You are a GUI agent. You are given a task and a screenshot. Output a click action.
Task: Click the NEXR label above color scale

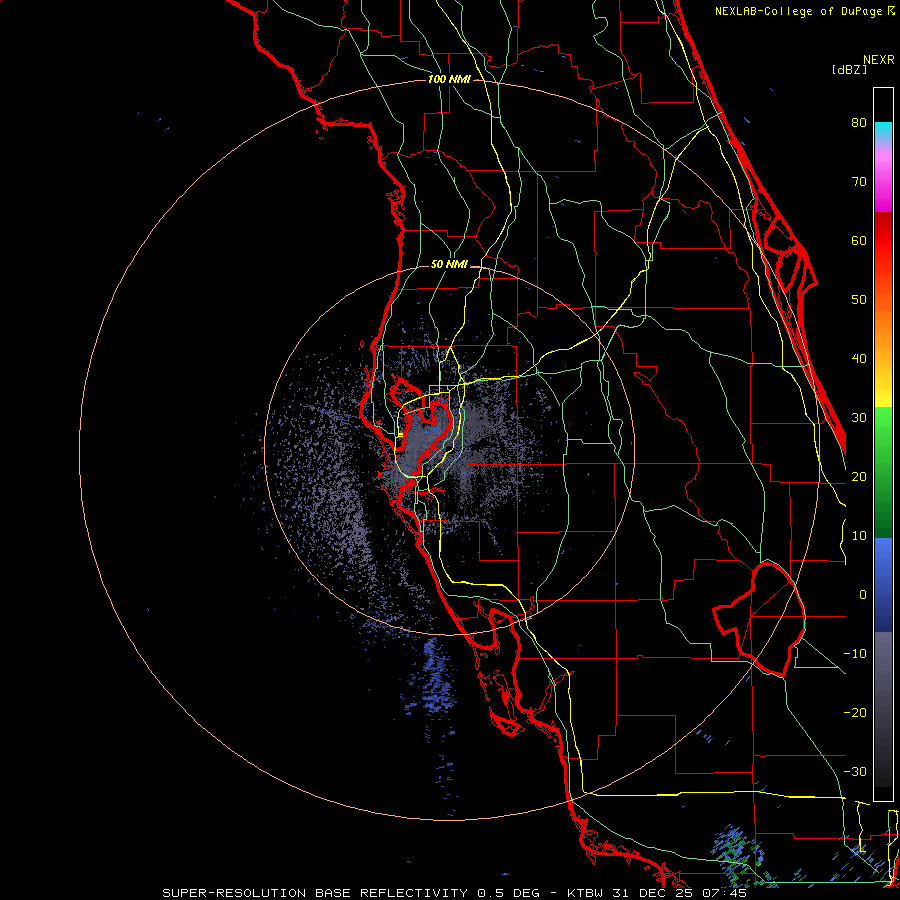[879, 60]
